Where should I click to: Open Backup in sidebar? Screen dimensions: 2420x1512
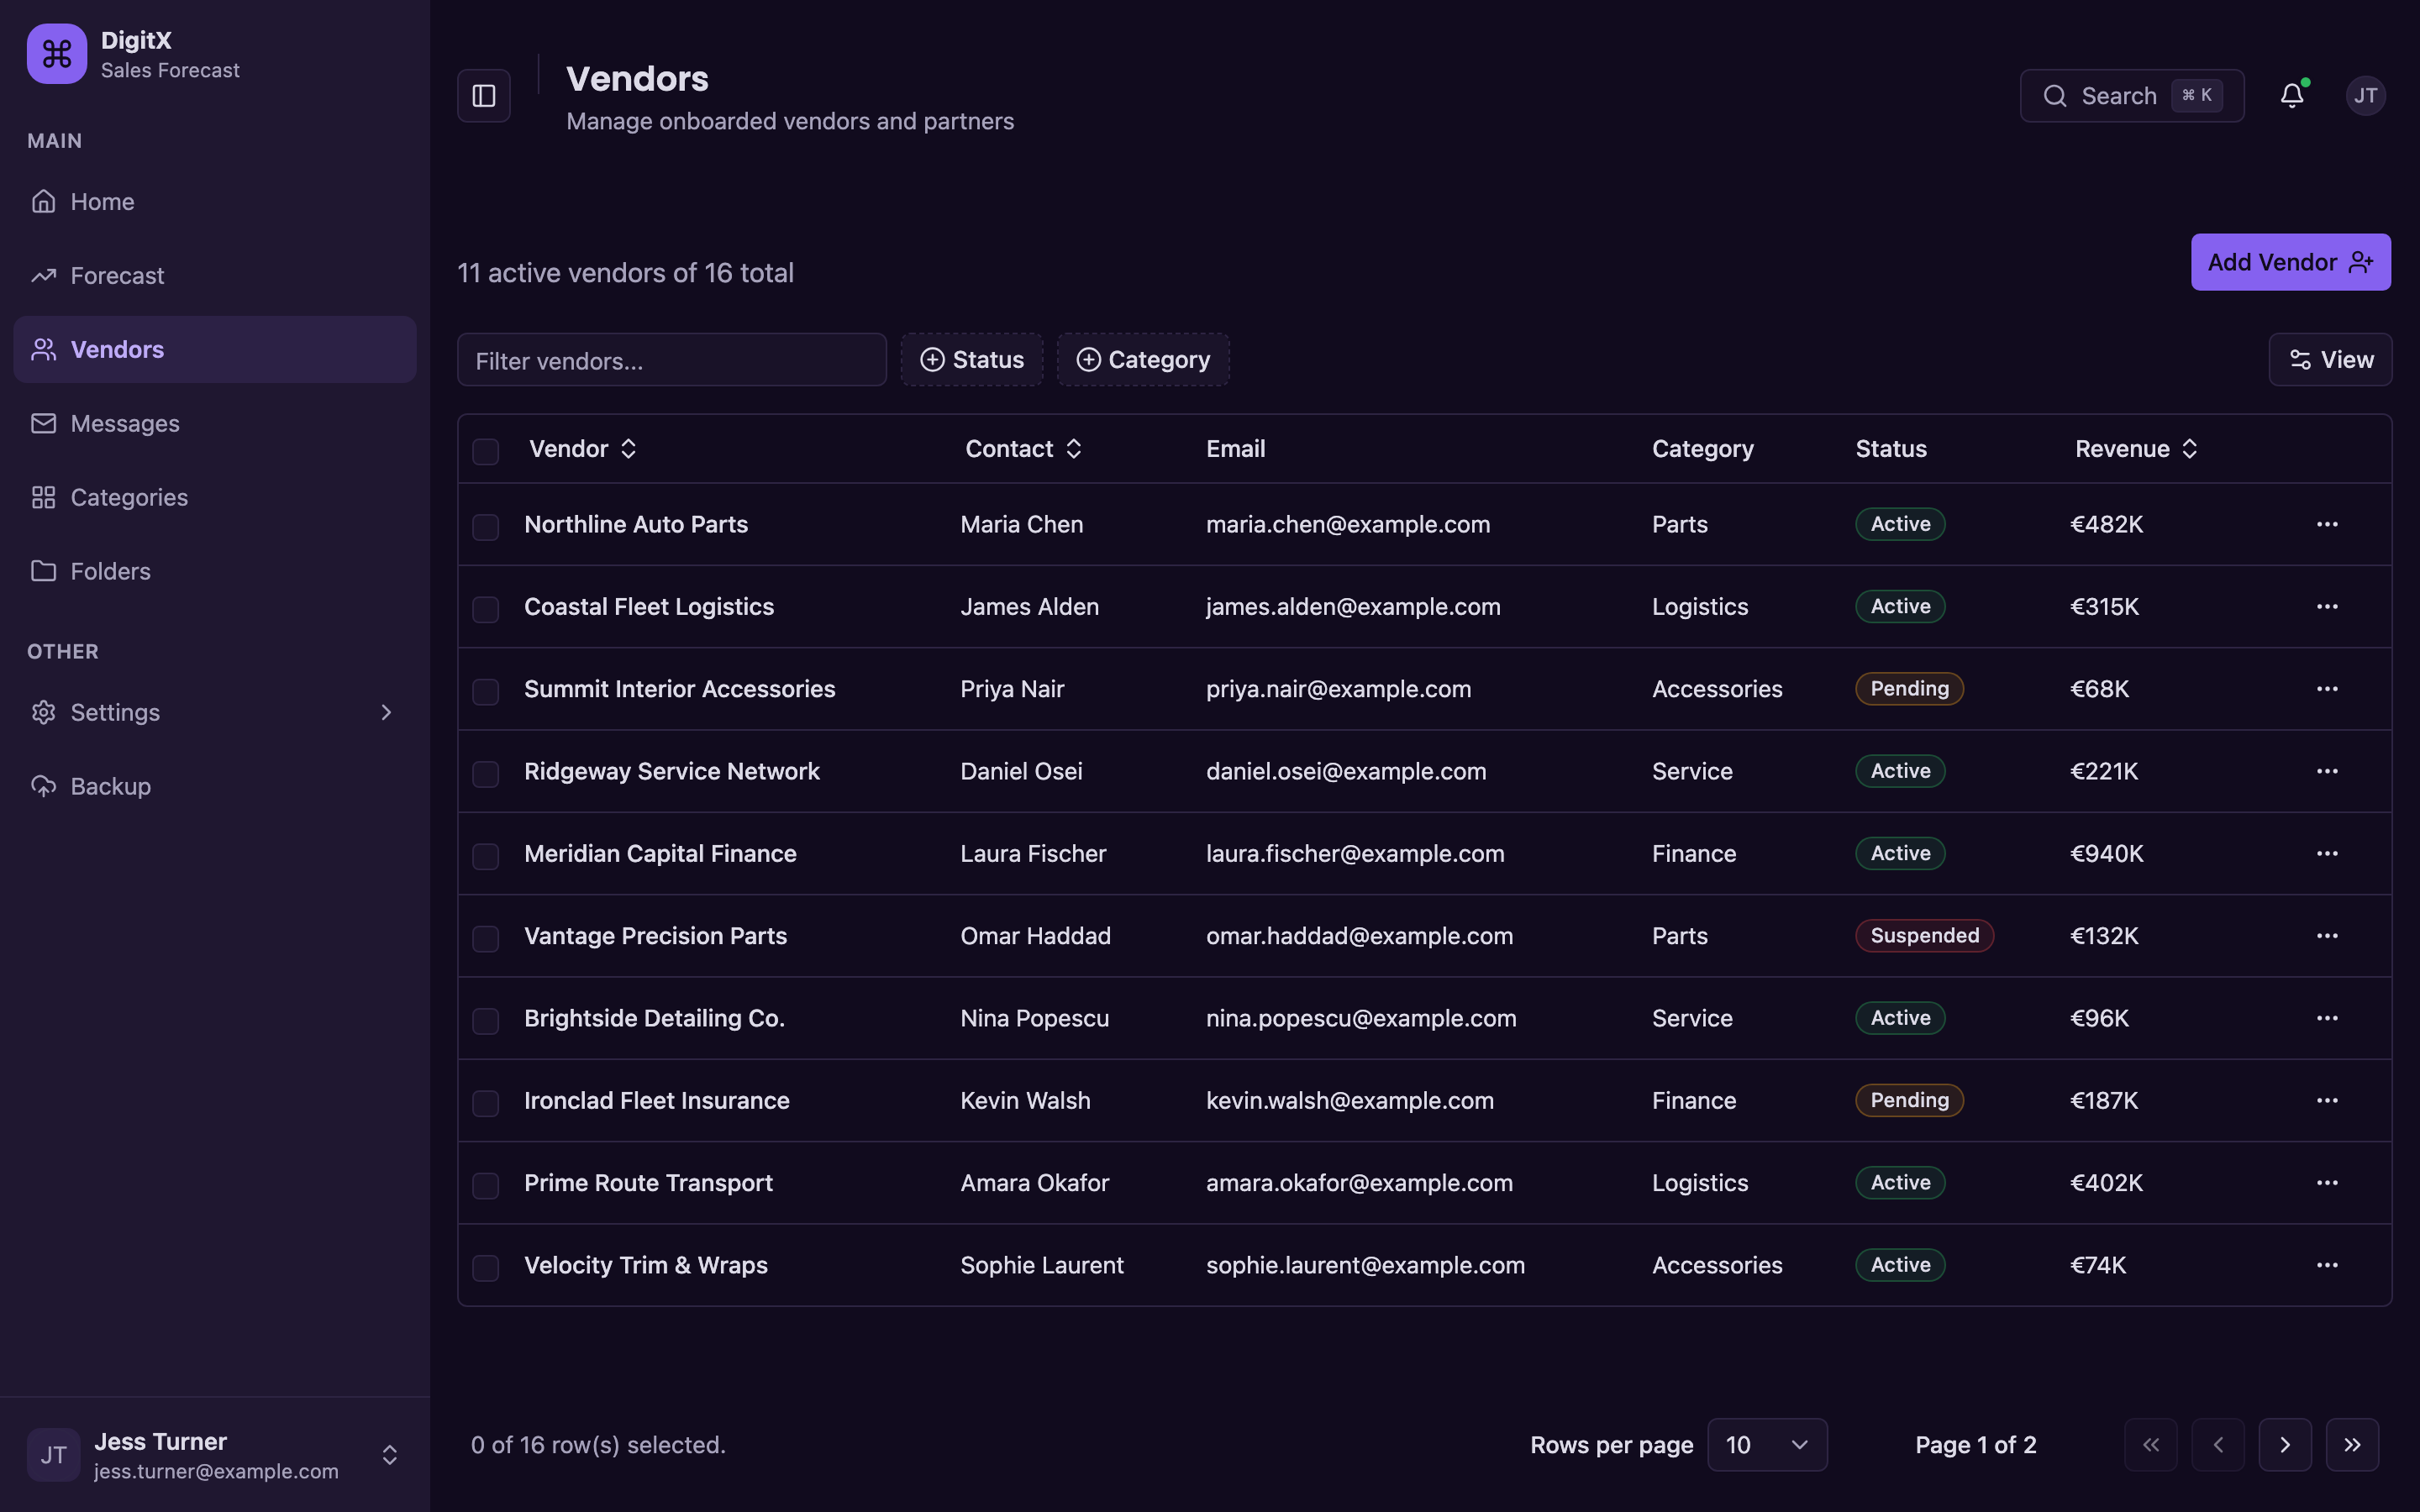[x=215, y=786]
